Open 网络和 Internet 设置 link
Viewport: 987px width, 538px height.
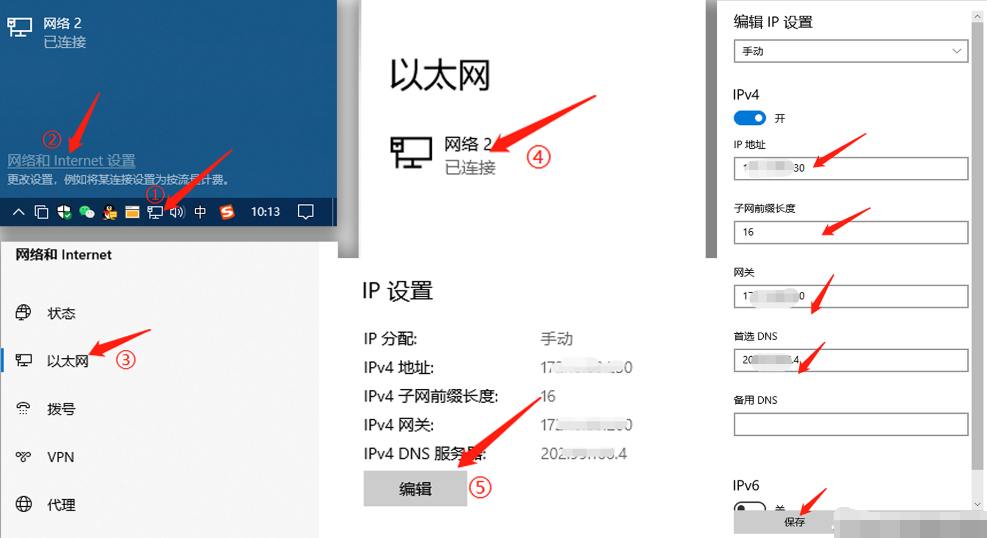tap(71, 160)
